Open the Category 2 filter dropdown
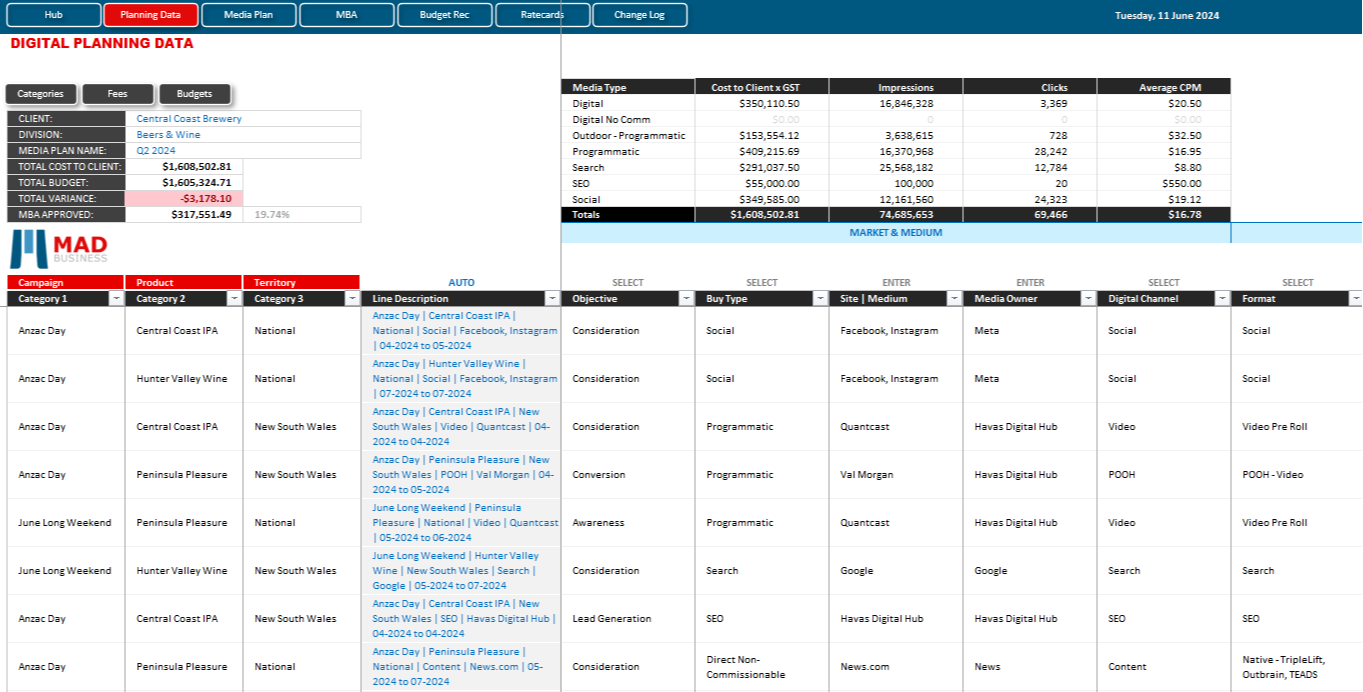 (x=234, y=299)
